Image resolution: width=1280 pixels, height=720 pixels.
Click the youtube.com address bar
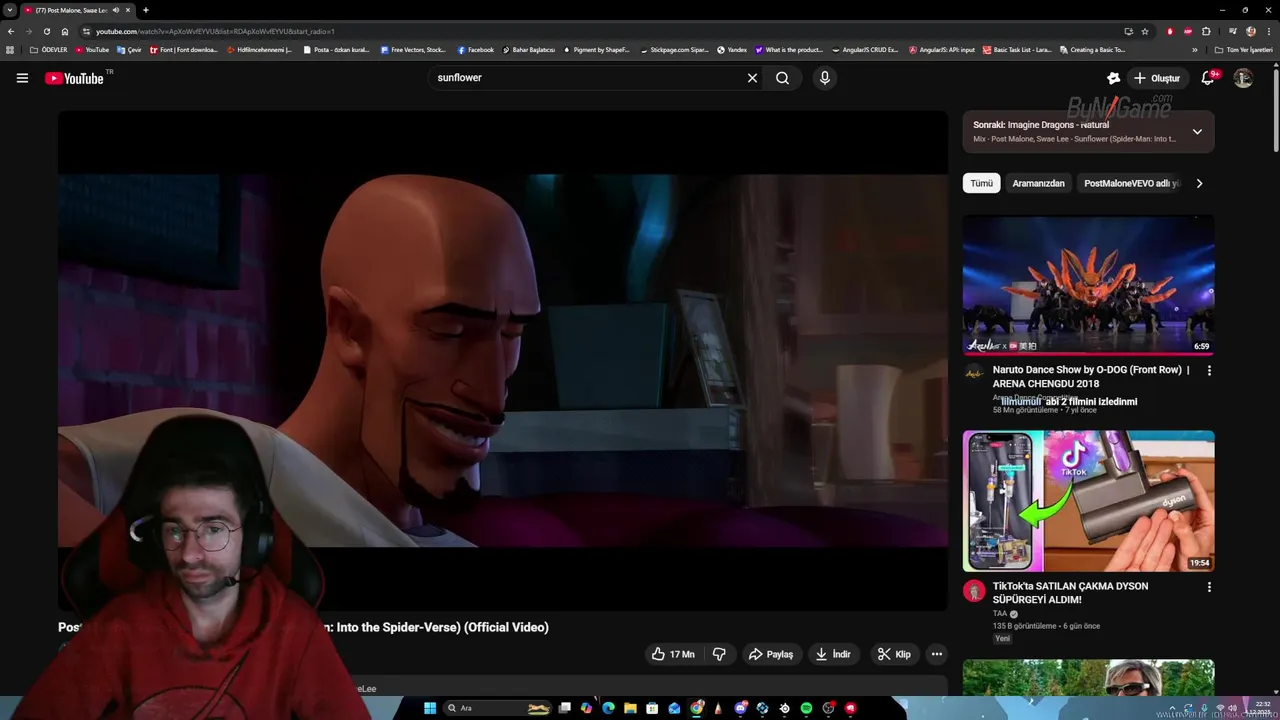tap(600, 31)
